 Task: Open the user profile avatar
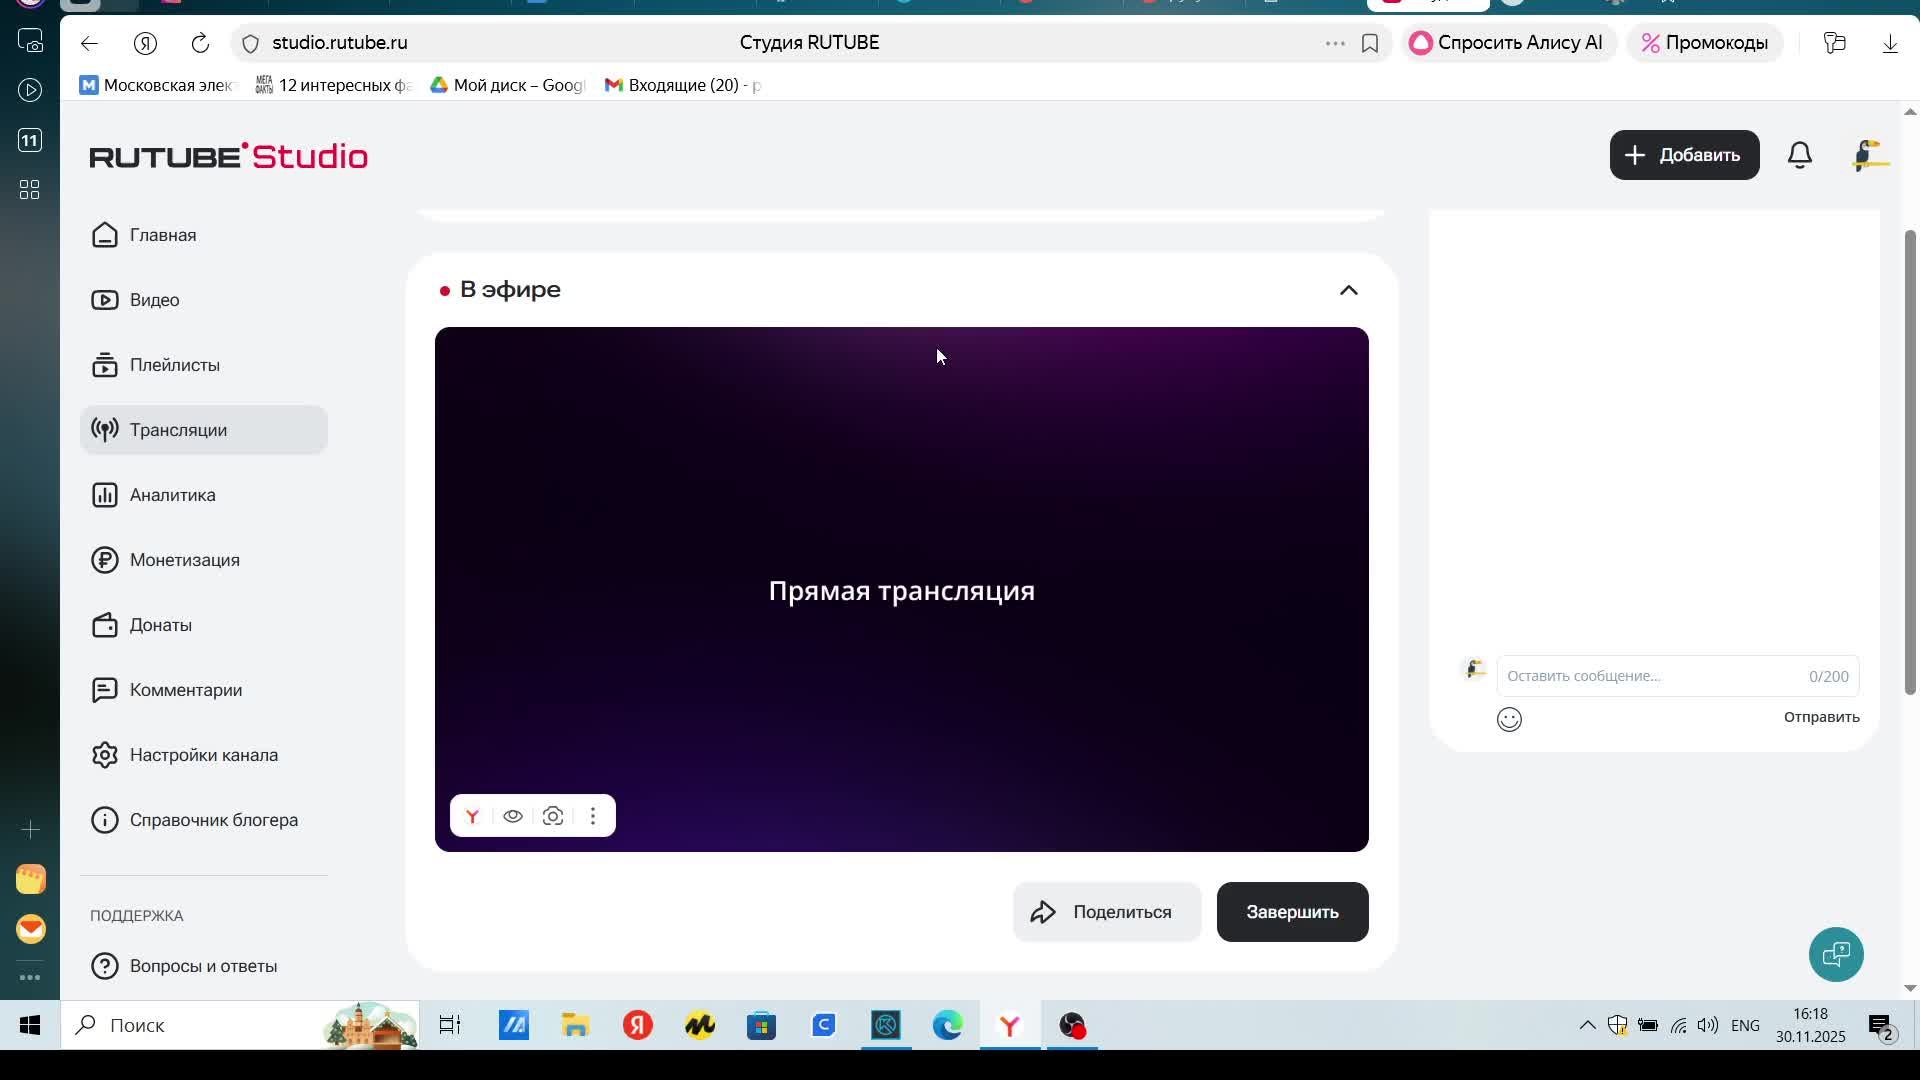click(1869, 155)
